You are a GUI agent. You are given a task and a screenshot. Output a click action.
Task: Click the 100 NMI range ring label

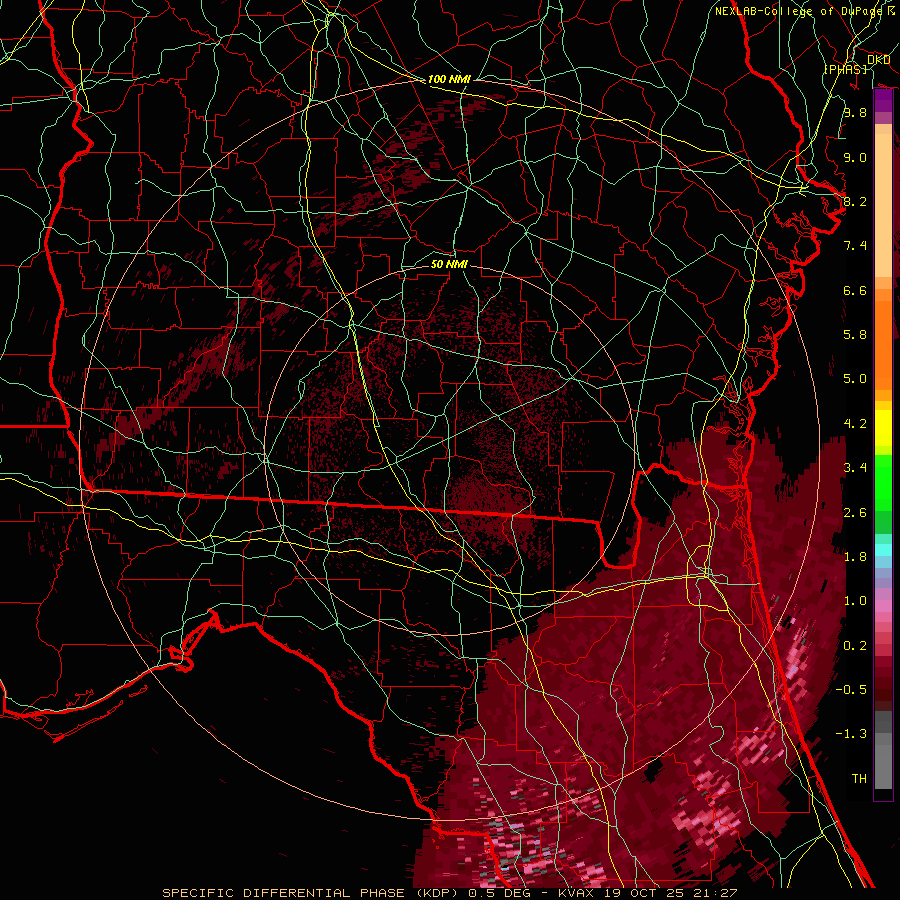point(449,79)
